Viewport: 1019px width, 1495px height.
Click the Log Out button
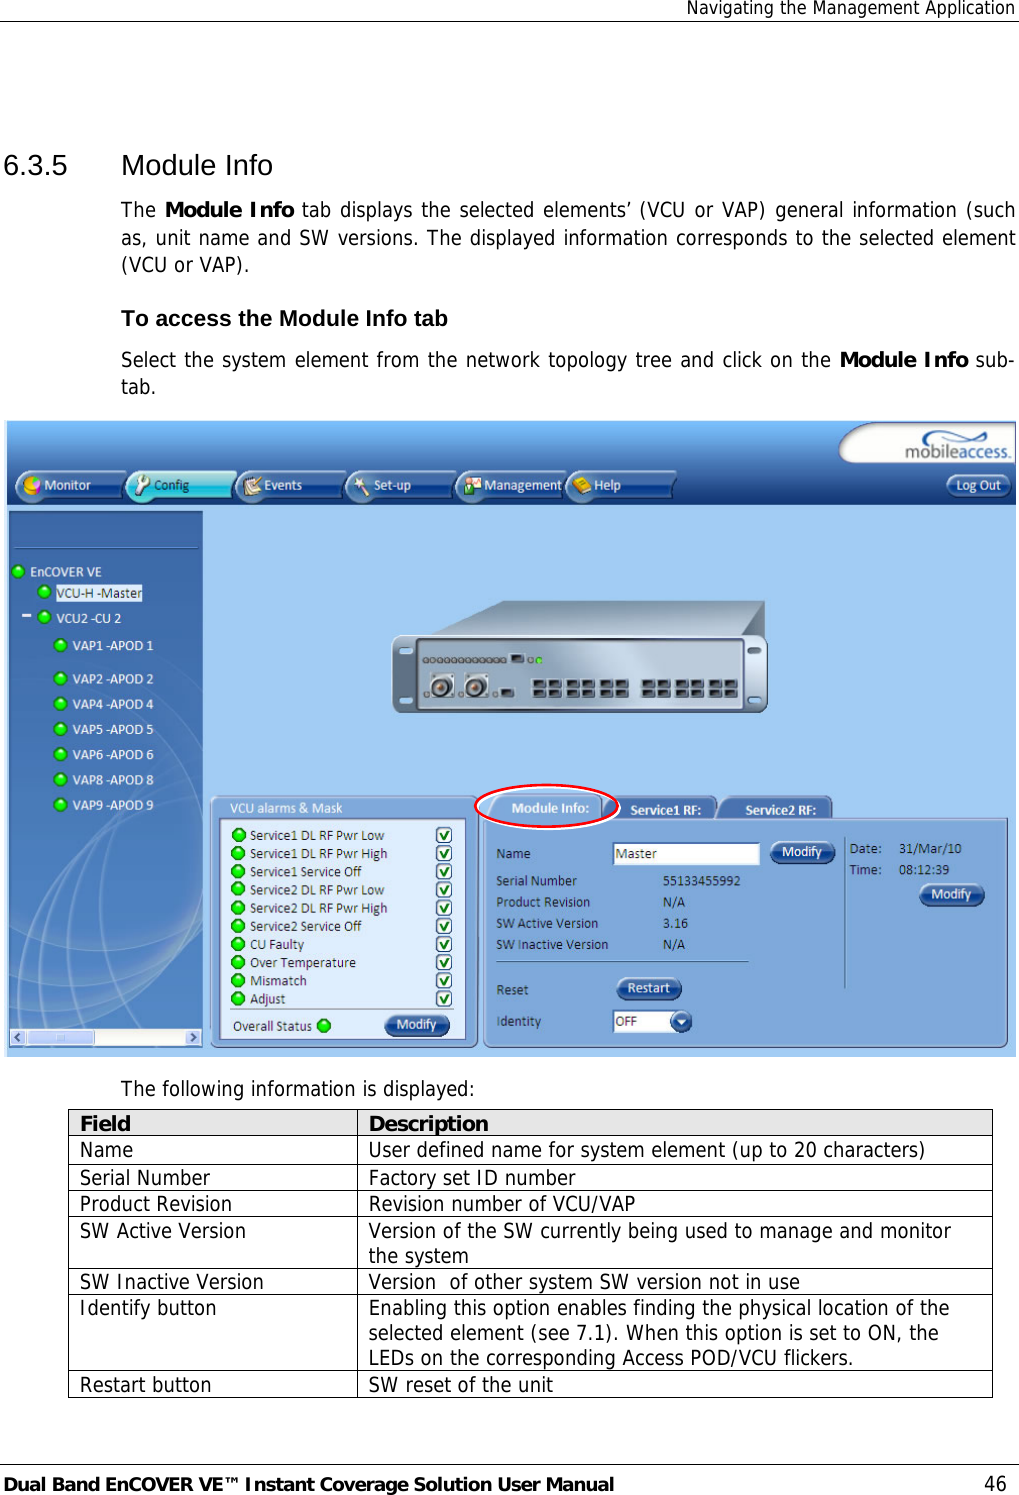978,485
